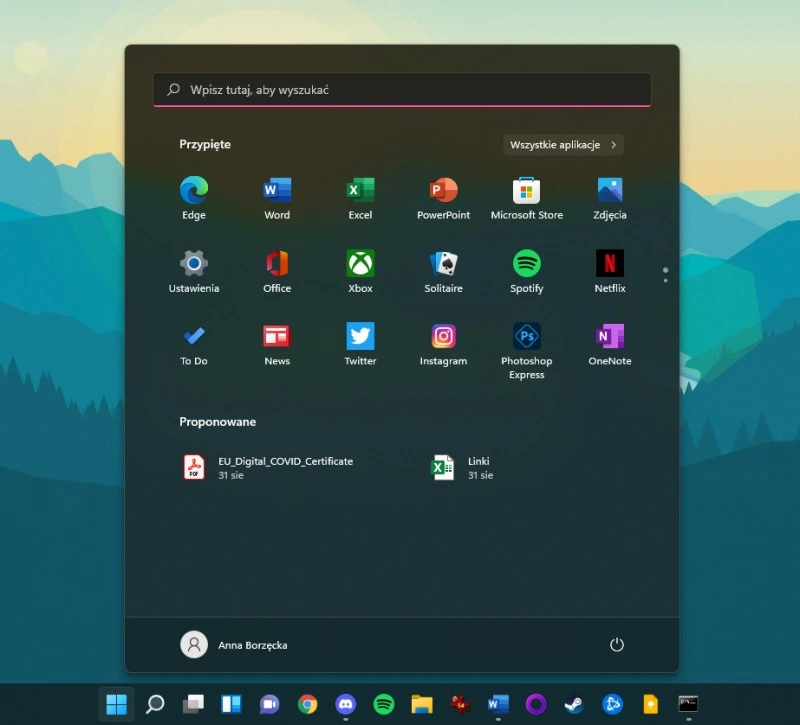Open Ustawienia (Settings)
The height and width of the screenshot is (725, 800).
[193, 265]
